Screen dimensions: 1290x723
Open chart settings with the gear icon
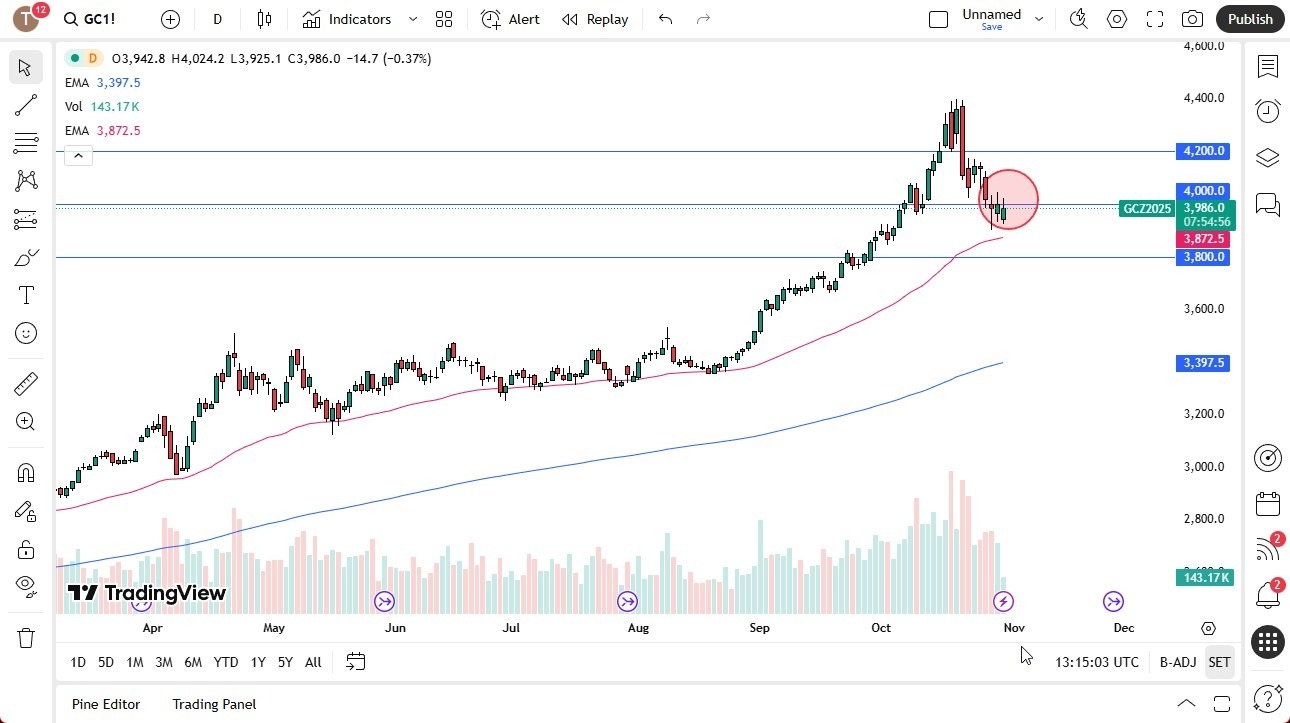[1117, 19]
